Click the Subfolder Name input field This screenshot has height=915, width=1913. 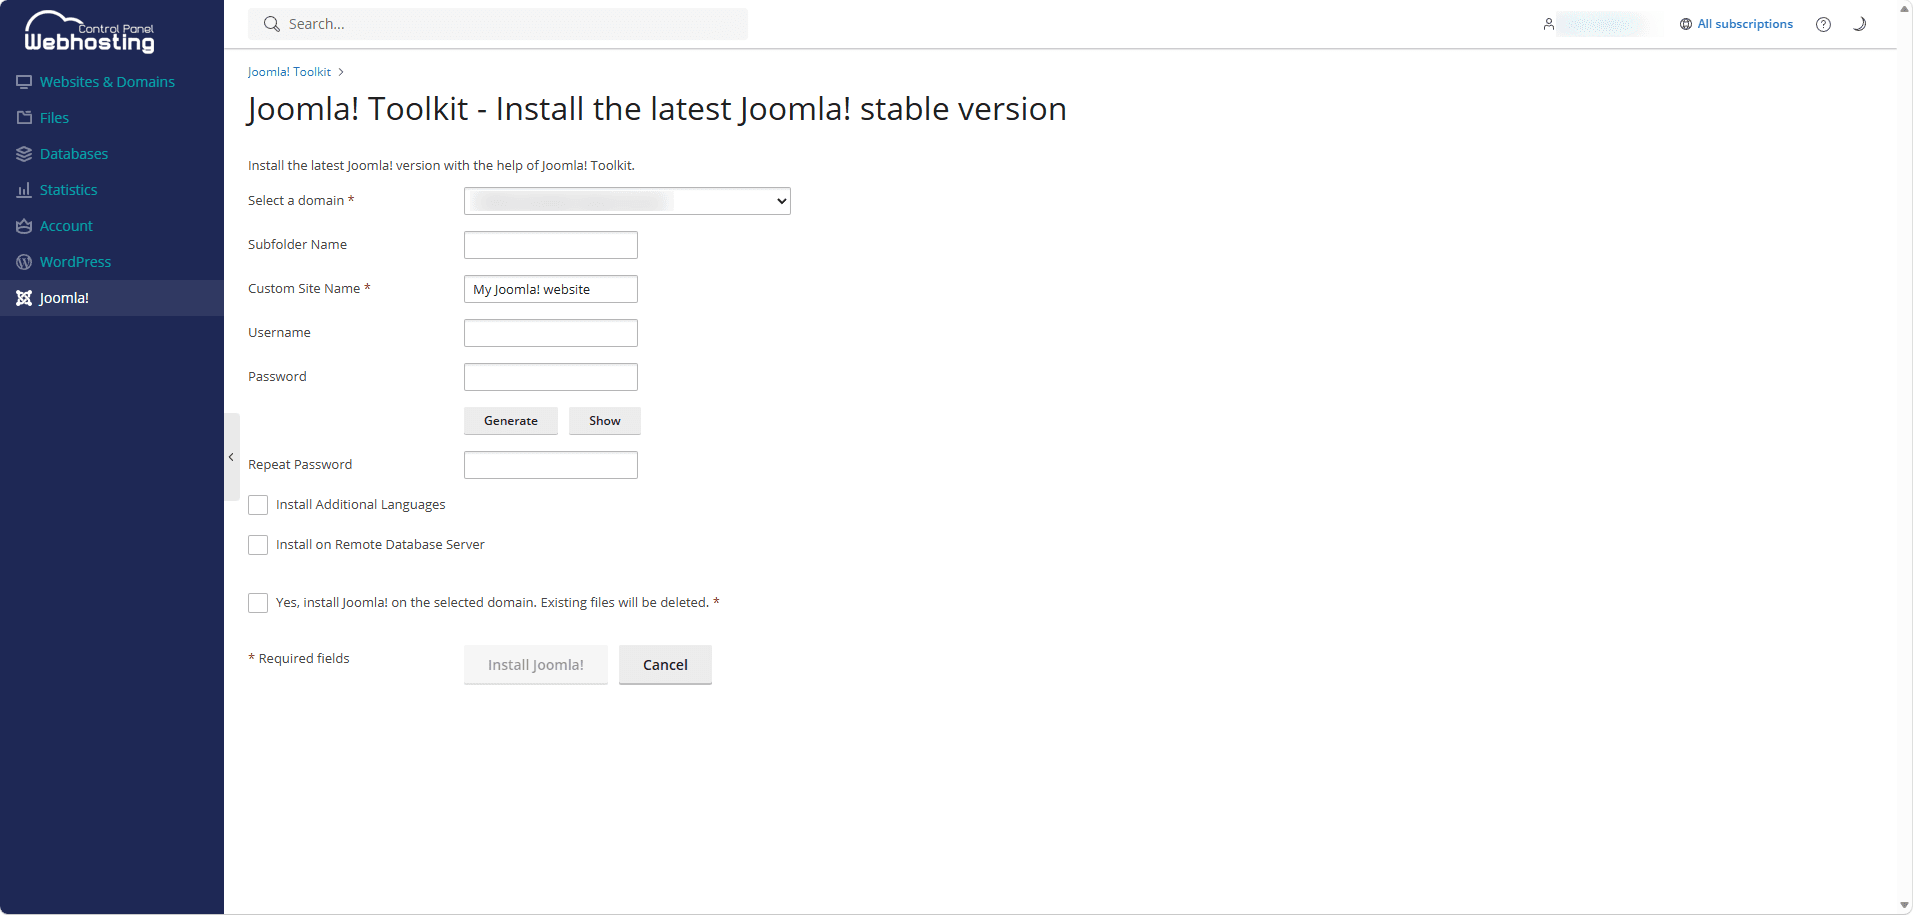551,245
